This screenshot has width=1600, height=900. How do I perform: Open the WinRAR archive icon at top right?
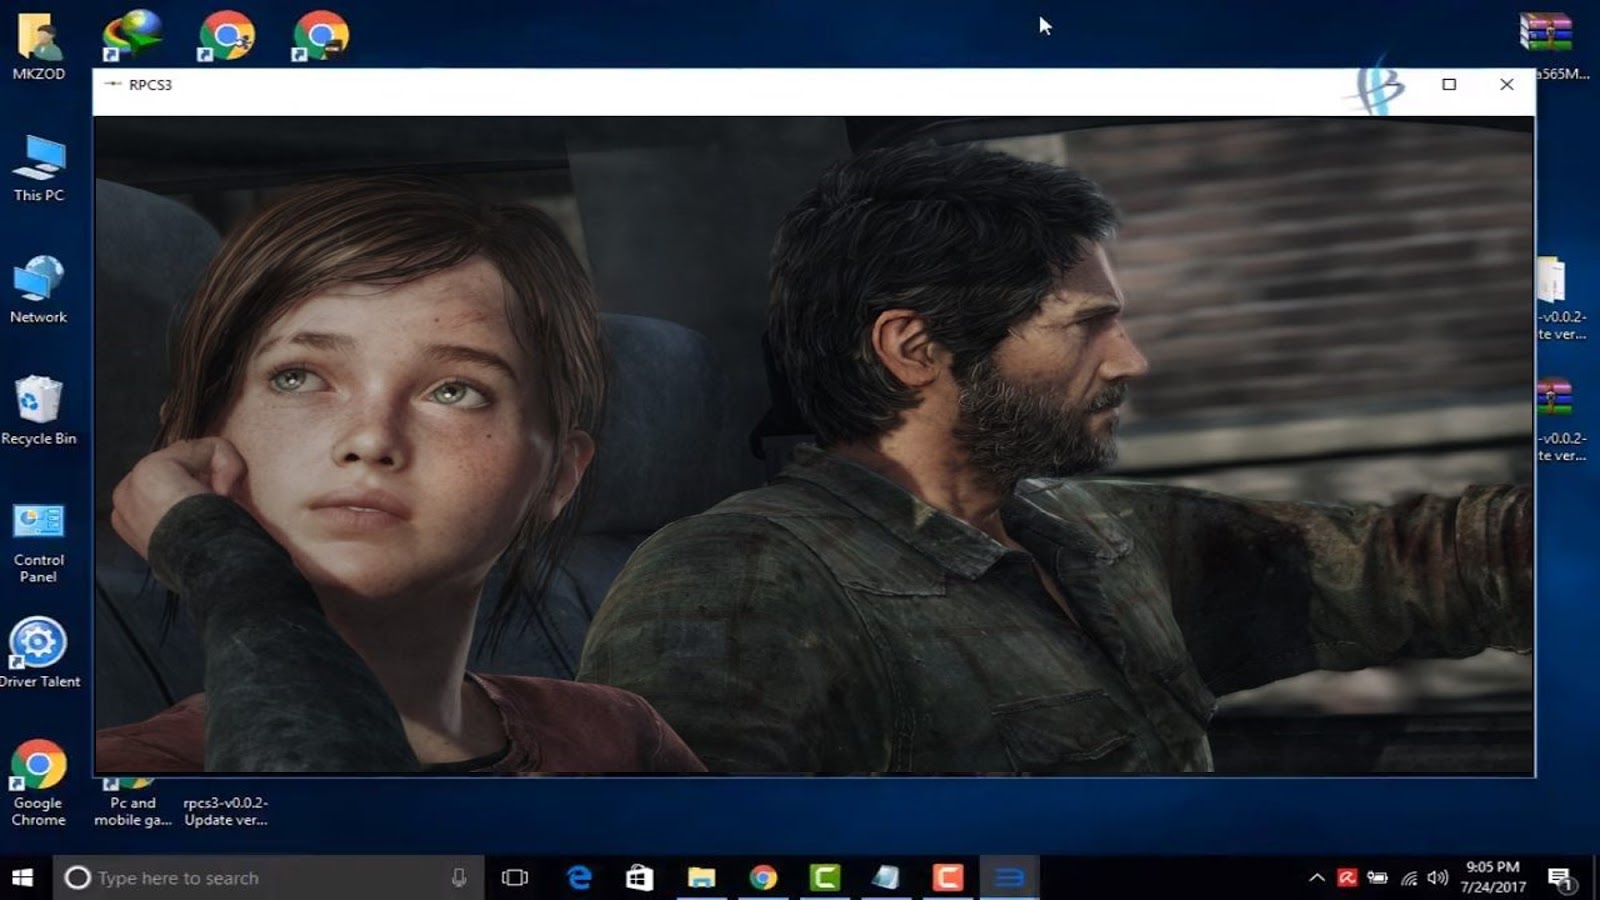point(1546,32)
